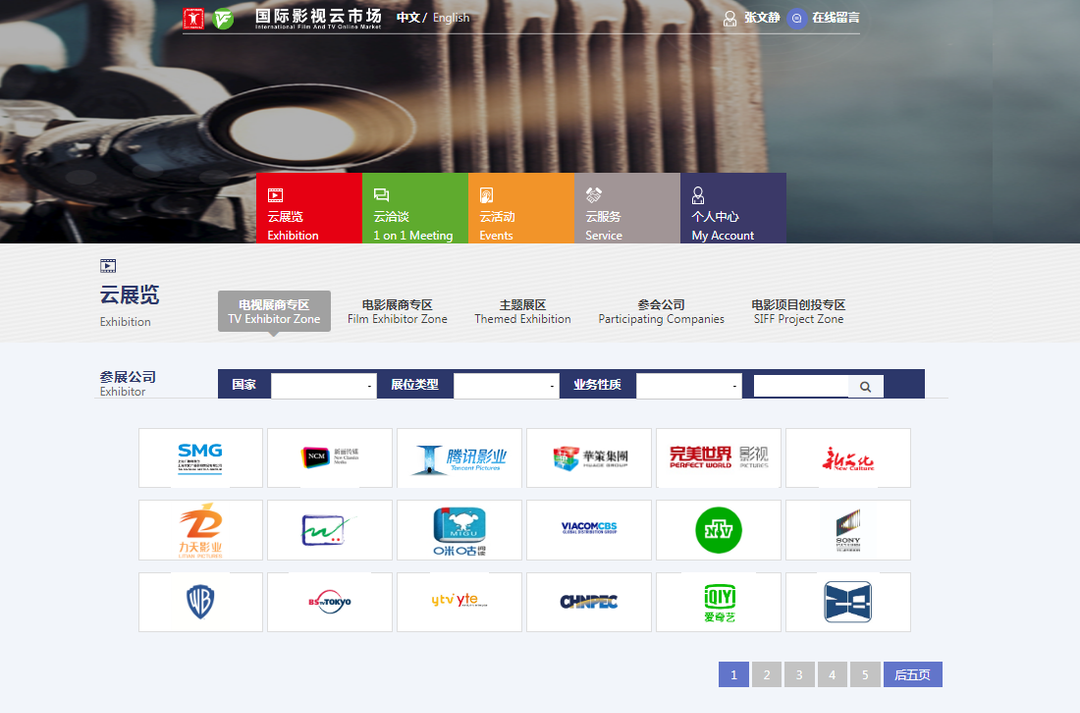Click the iQIYI logo tile
The height and width of the screenshot is (713, 1080).
(x=718, y=602)
